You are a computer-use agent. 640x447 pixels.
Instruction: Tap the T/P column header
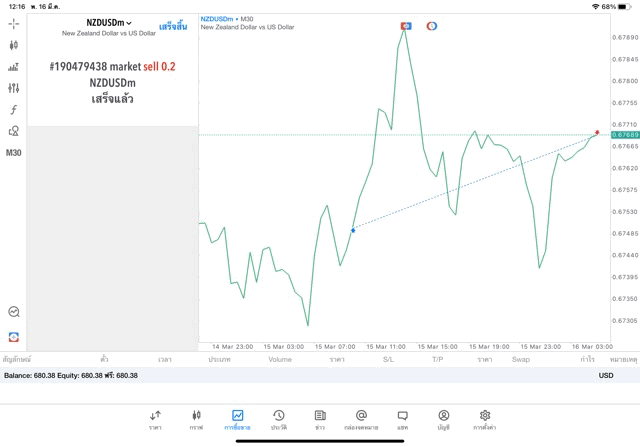pos(438,360)
